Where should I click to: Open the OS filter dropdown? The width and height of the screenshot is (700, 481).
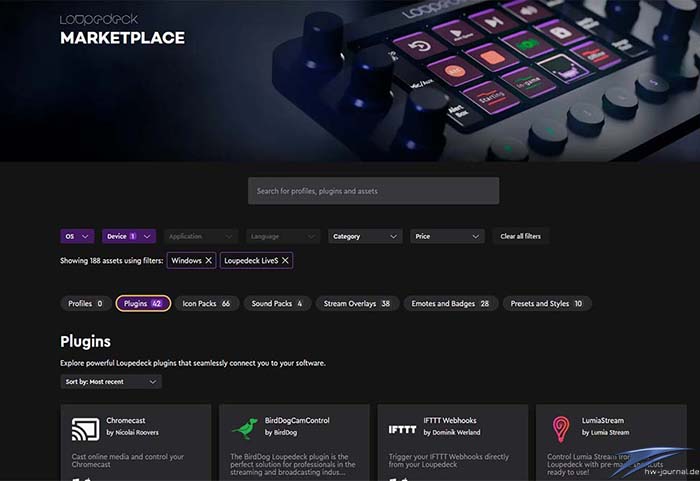tap(77, 236)
